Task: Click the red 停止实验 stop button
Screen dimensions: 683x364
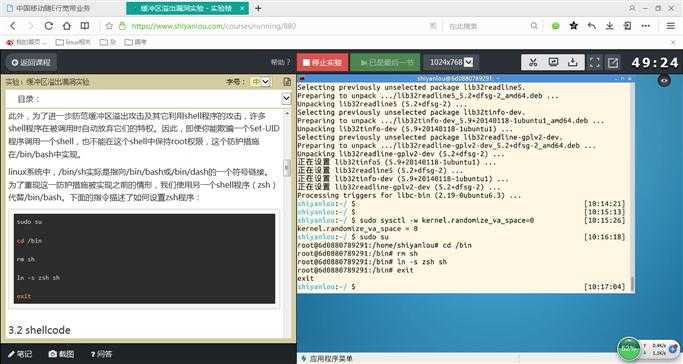Action: pyautogui.click(x=323, y=62)
